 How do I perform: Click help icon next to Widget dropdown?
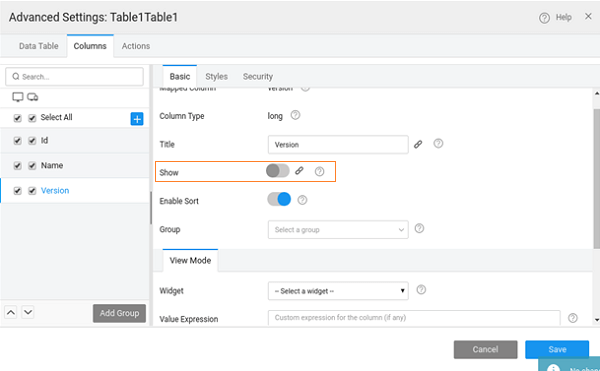coord(421,290)
